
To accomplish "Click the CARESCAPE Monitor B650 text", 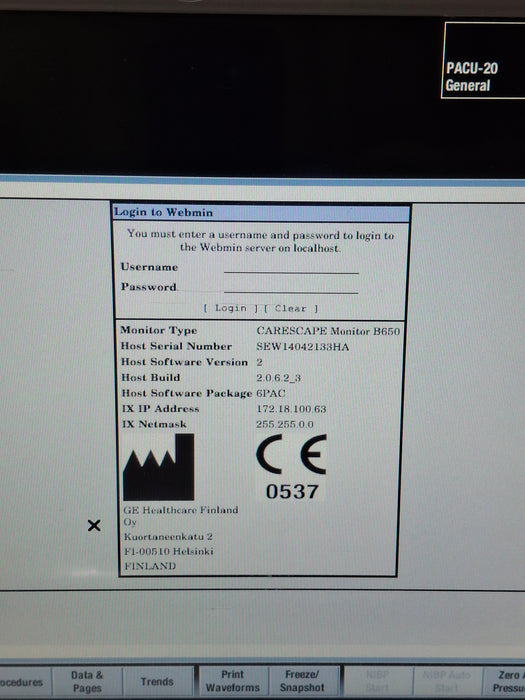I will 328,331.
